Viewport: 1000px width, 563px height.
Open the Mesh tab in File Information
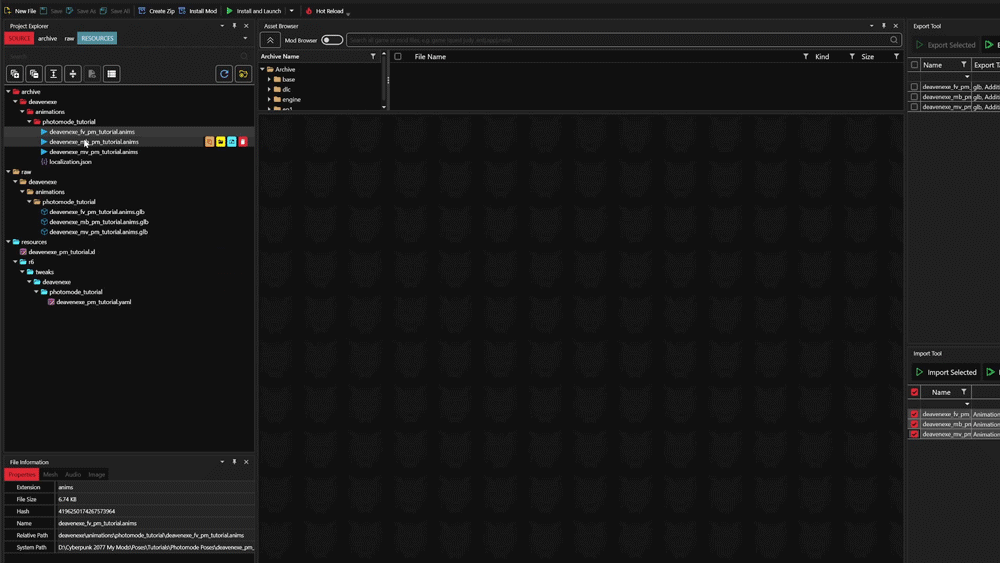point(50,474)
